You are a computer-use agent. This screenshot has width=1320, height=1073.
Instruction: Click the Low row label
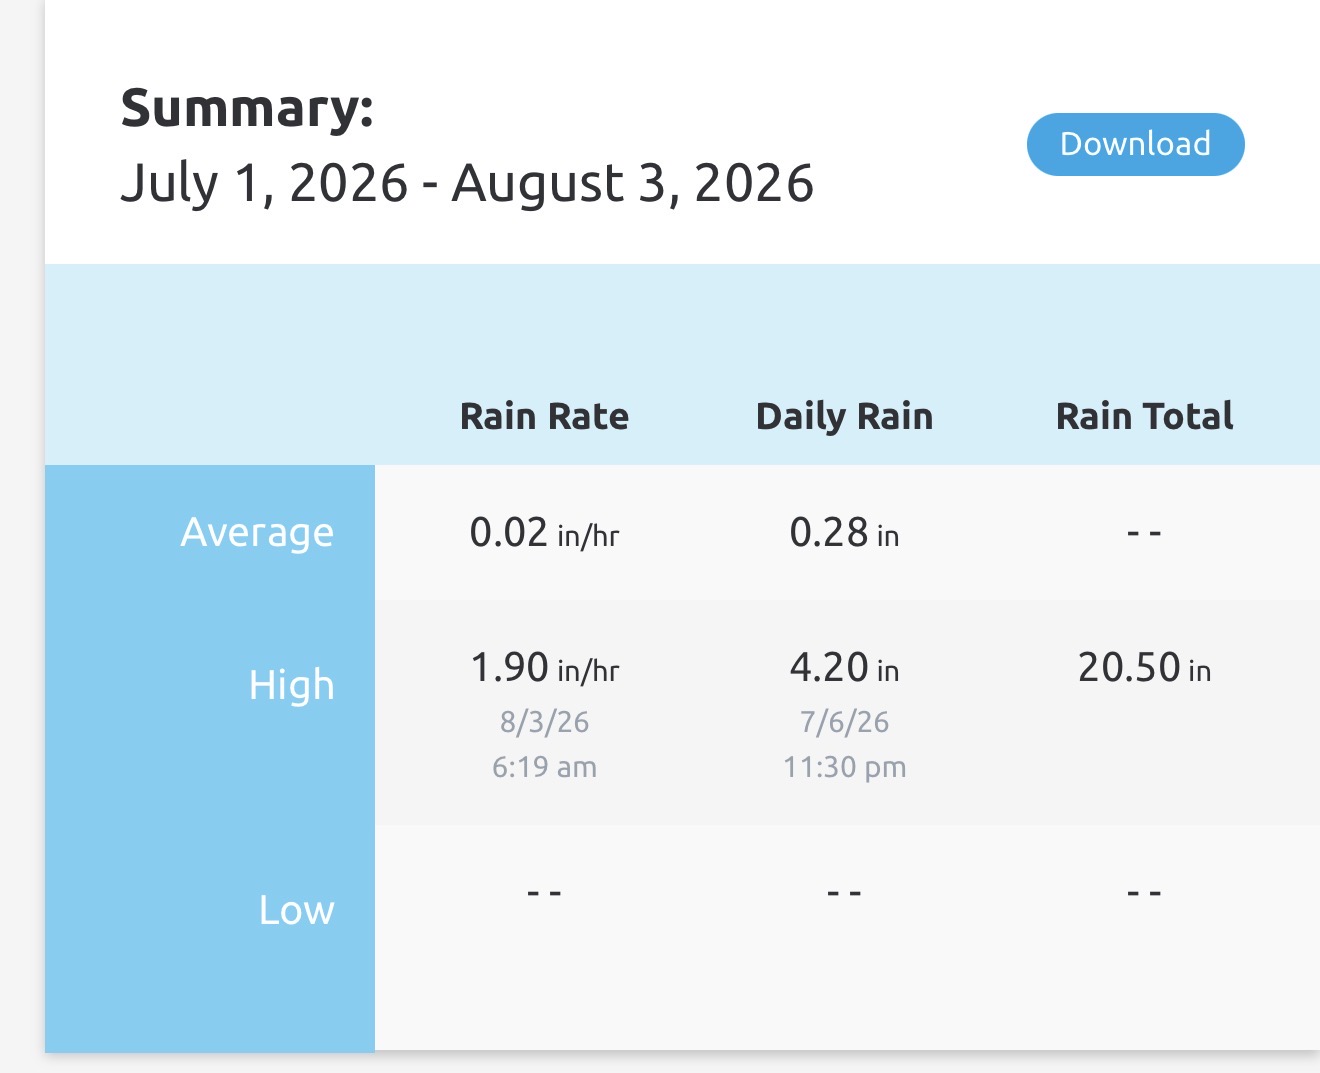tap(296, 910)
